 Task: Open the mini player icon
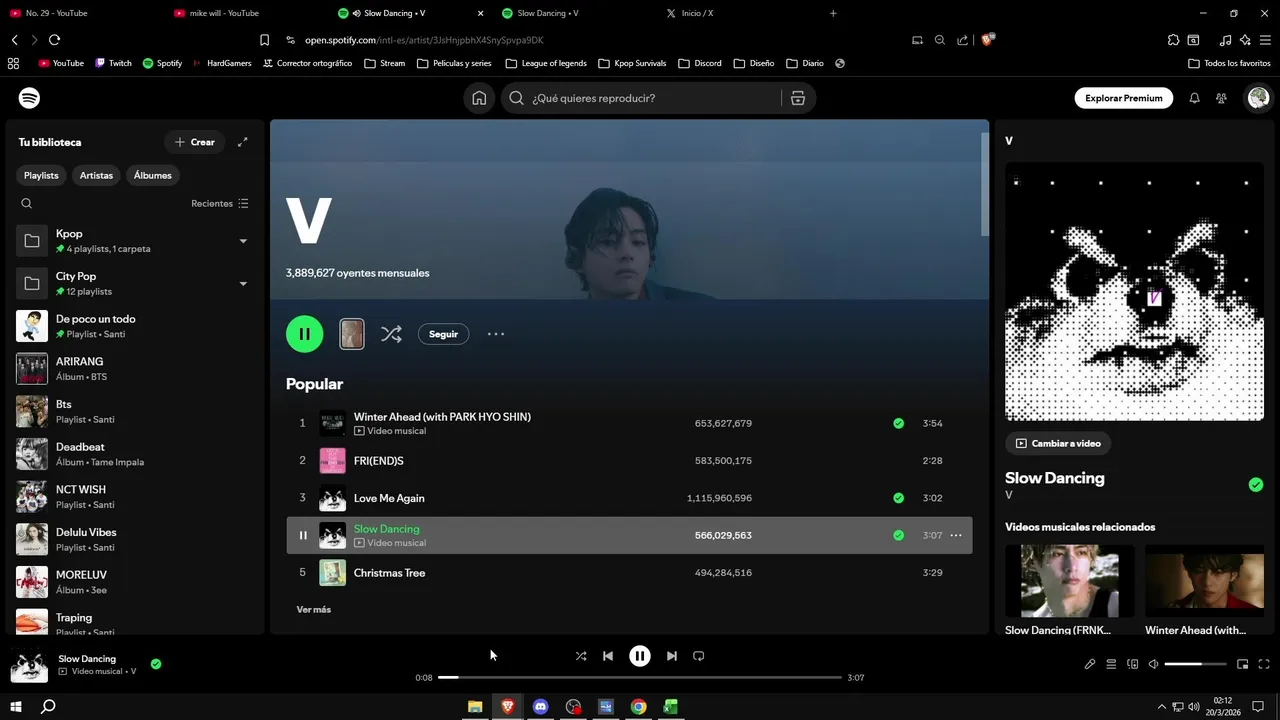coord(1243,664)
